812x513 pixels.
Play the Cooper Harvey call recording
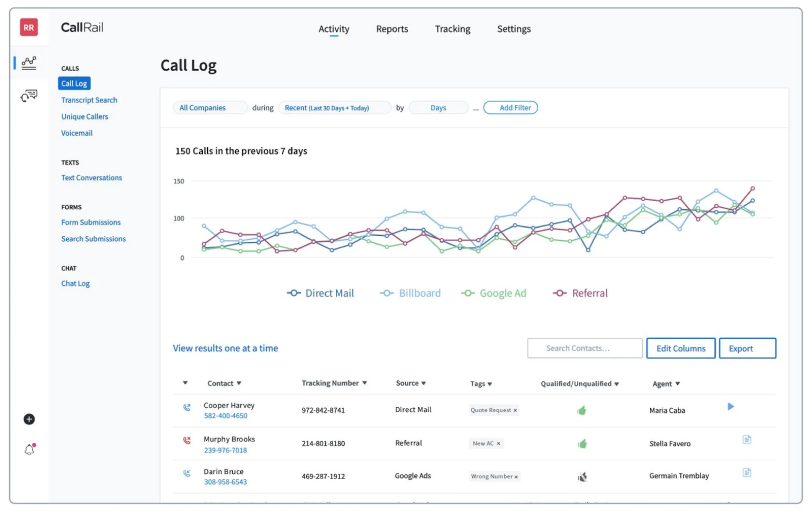pyautogui.click(x=731, y=406)
